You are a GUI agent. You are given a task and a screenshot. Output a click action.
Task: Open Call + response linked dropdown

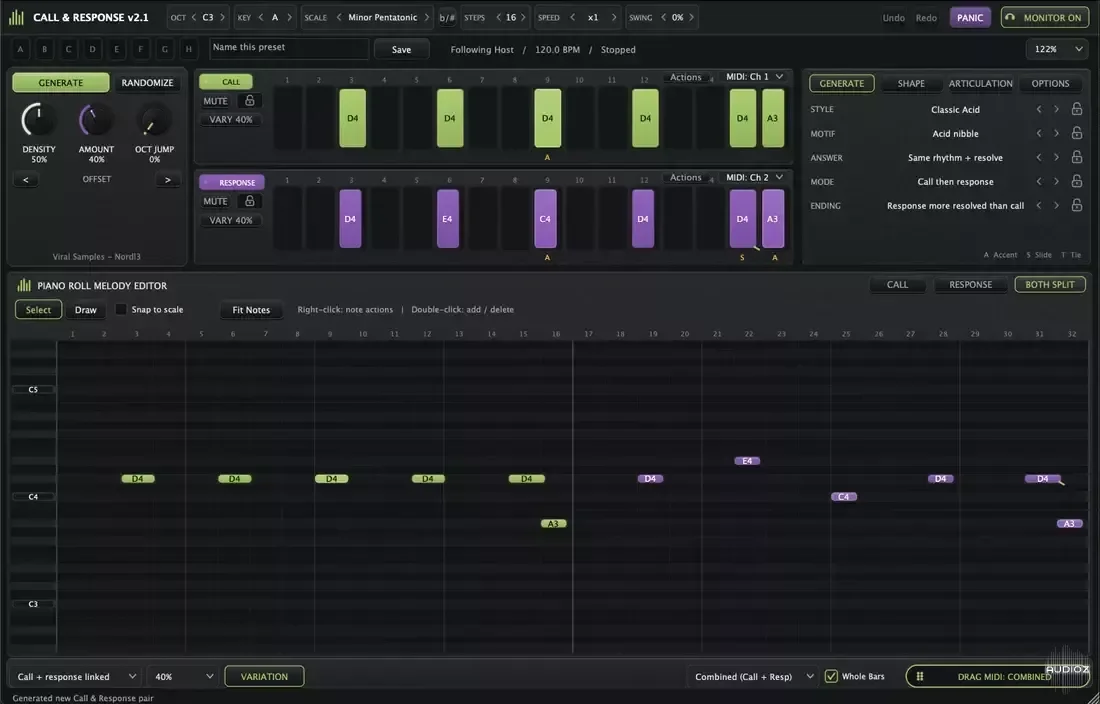coord(76,677)
